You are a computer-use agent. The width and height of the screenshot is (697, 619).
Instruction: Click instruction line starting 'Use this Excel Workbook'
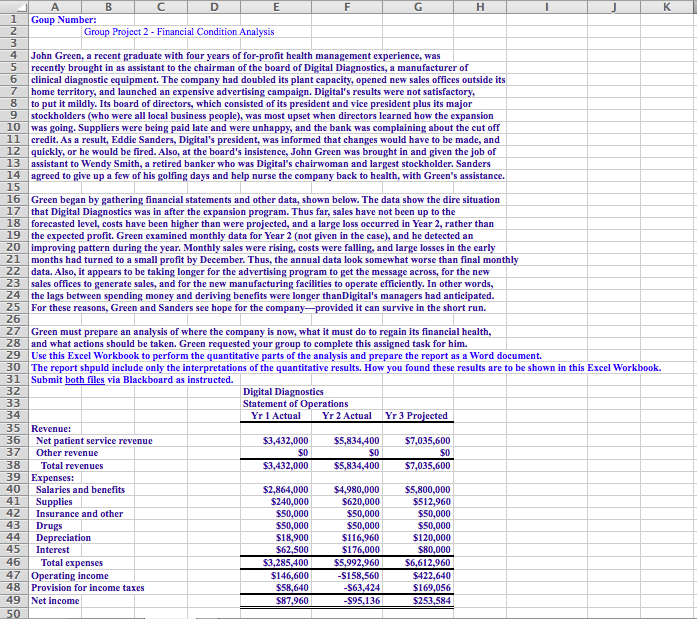[286, 356]
